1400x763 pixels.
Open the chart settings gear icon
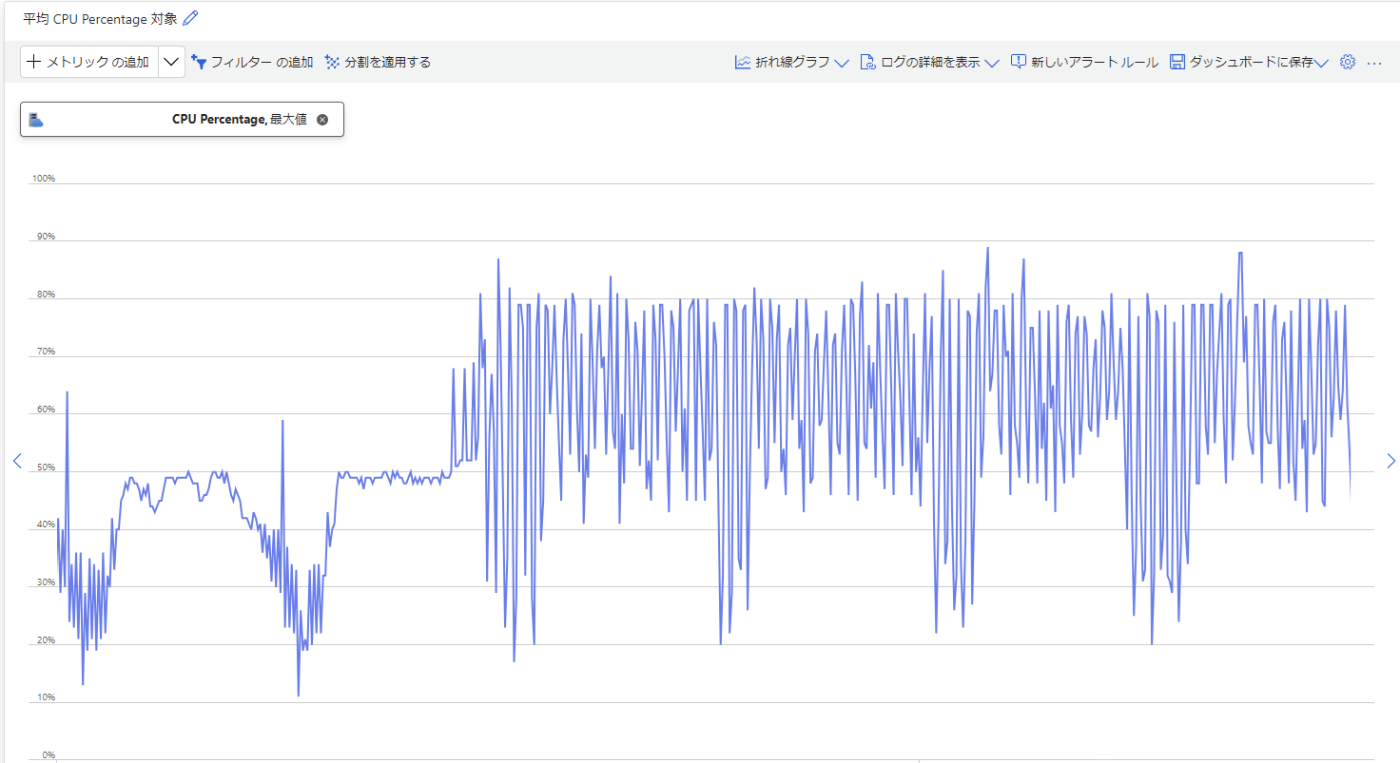tap(1346, 61)
